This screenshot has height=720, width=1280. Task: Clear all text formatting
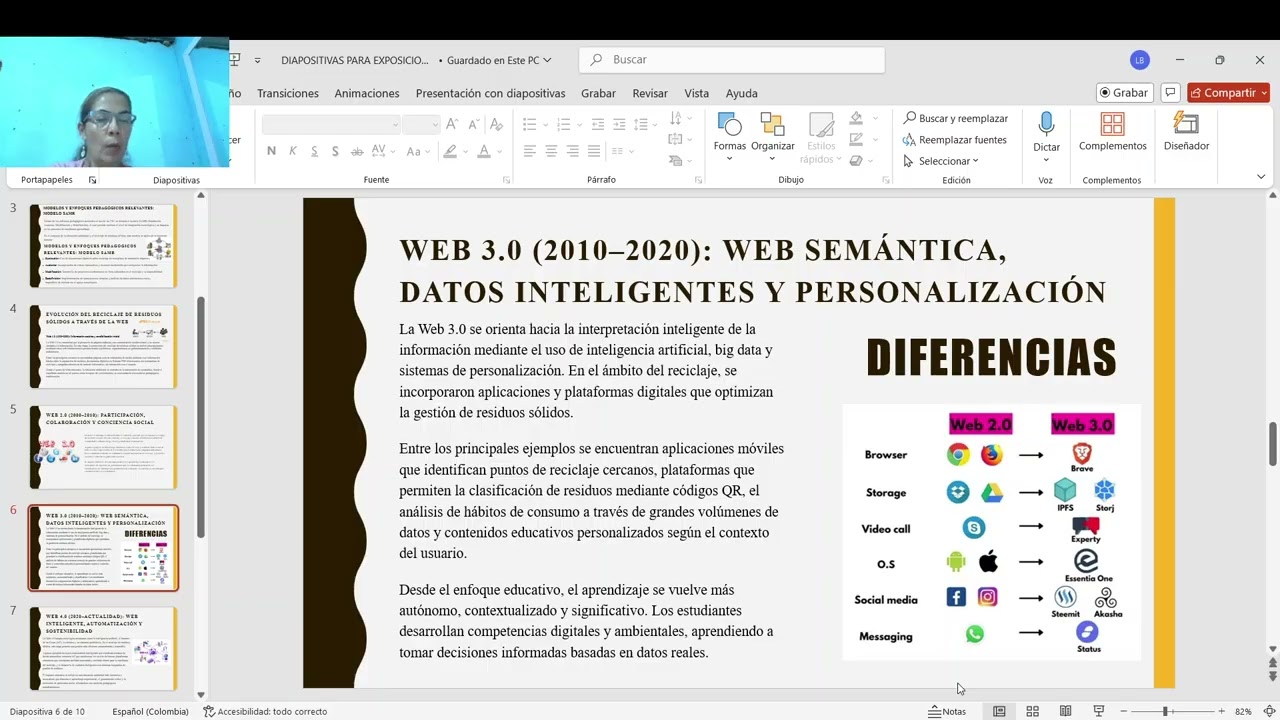499,124
